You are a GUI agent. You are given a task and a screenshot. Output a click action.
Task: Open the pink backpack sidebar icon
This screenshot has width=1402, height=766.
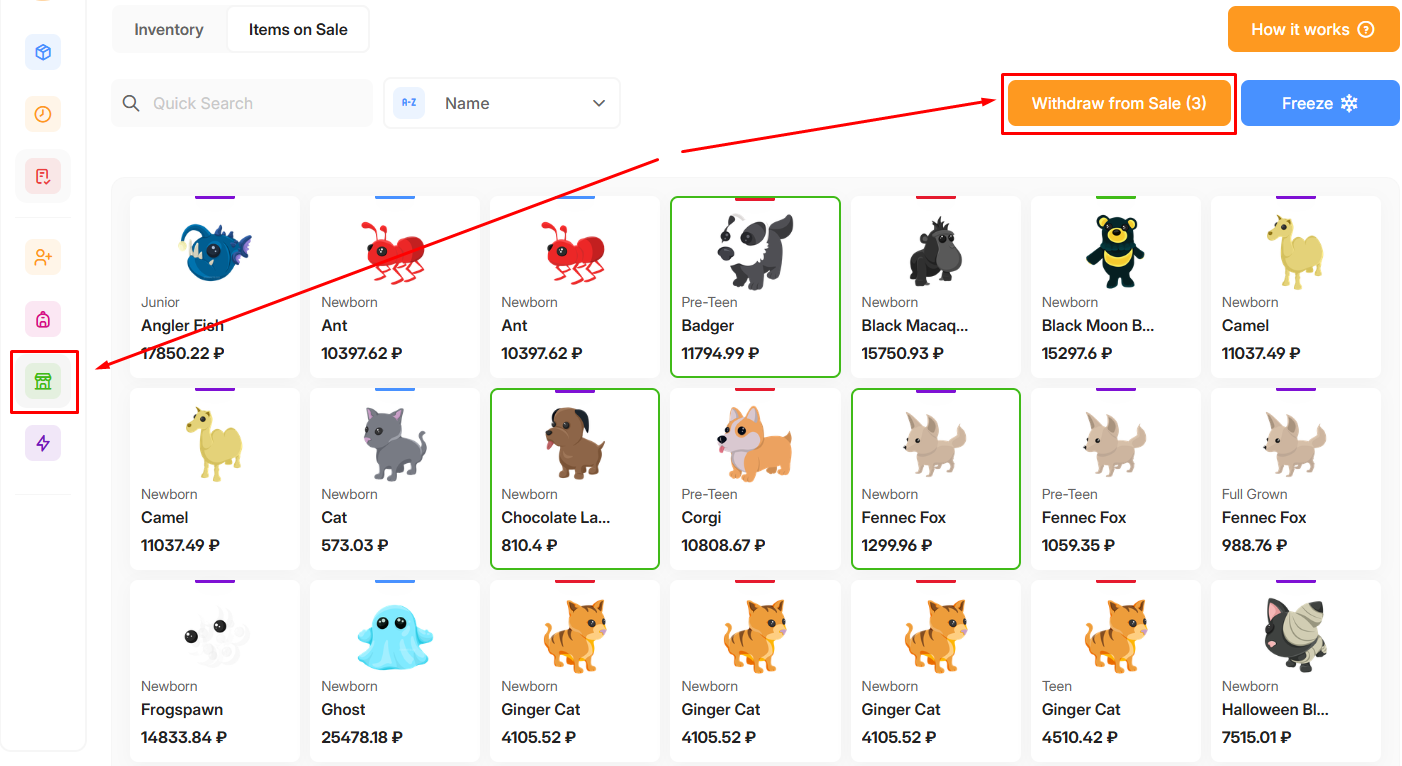point(43,319)
